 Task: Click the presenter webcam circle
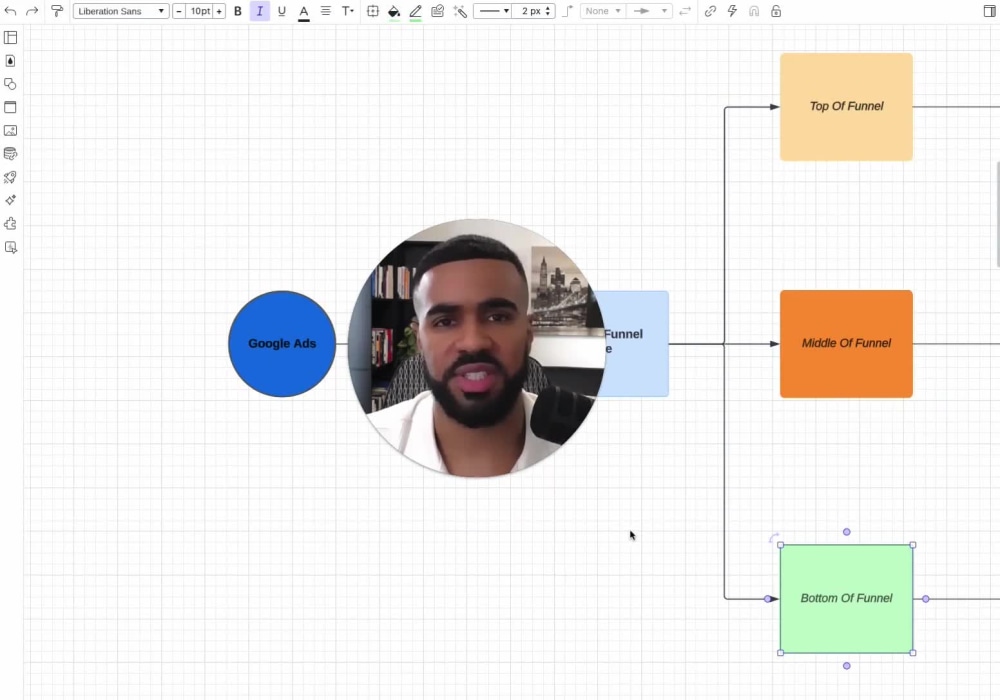click(476, 348)
